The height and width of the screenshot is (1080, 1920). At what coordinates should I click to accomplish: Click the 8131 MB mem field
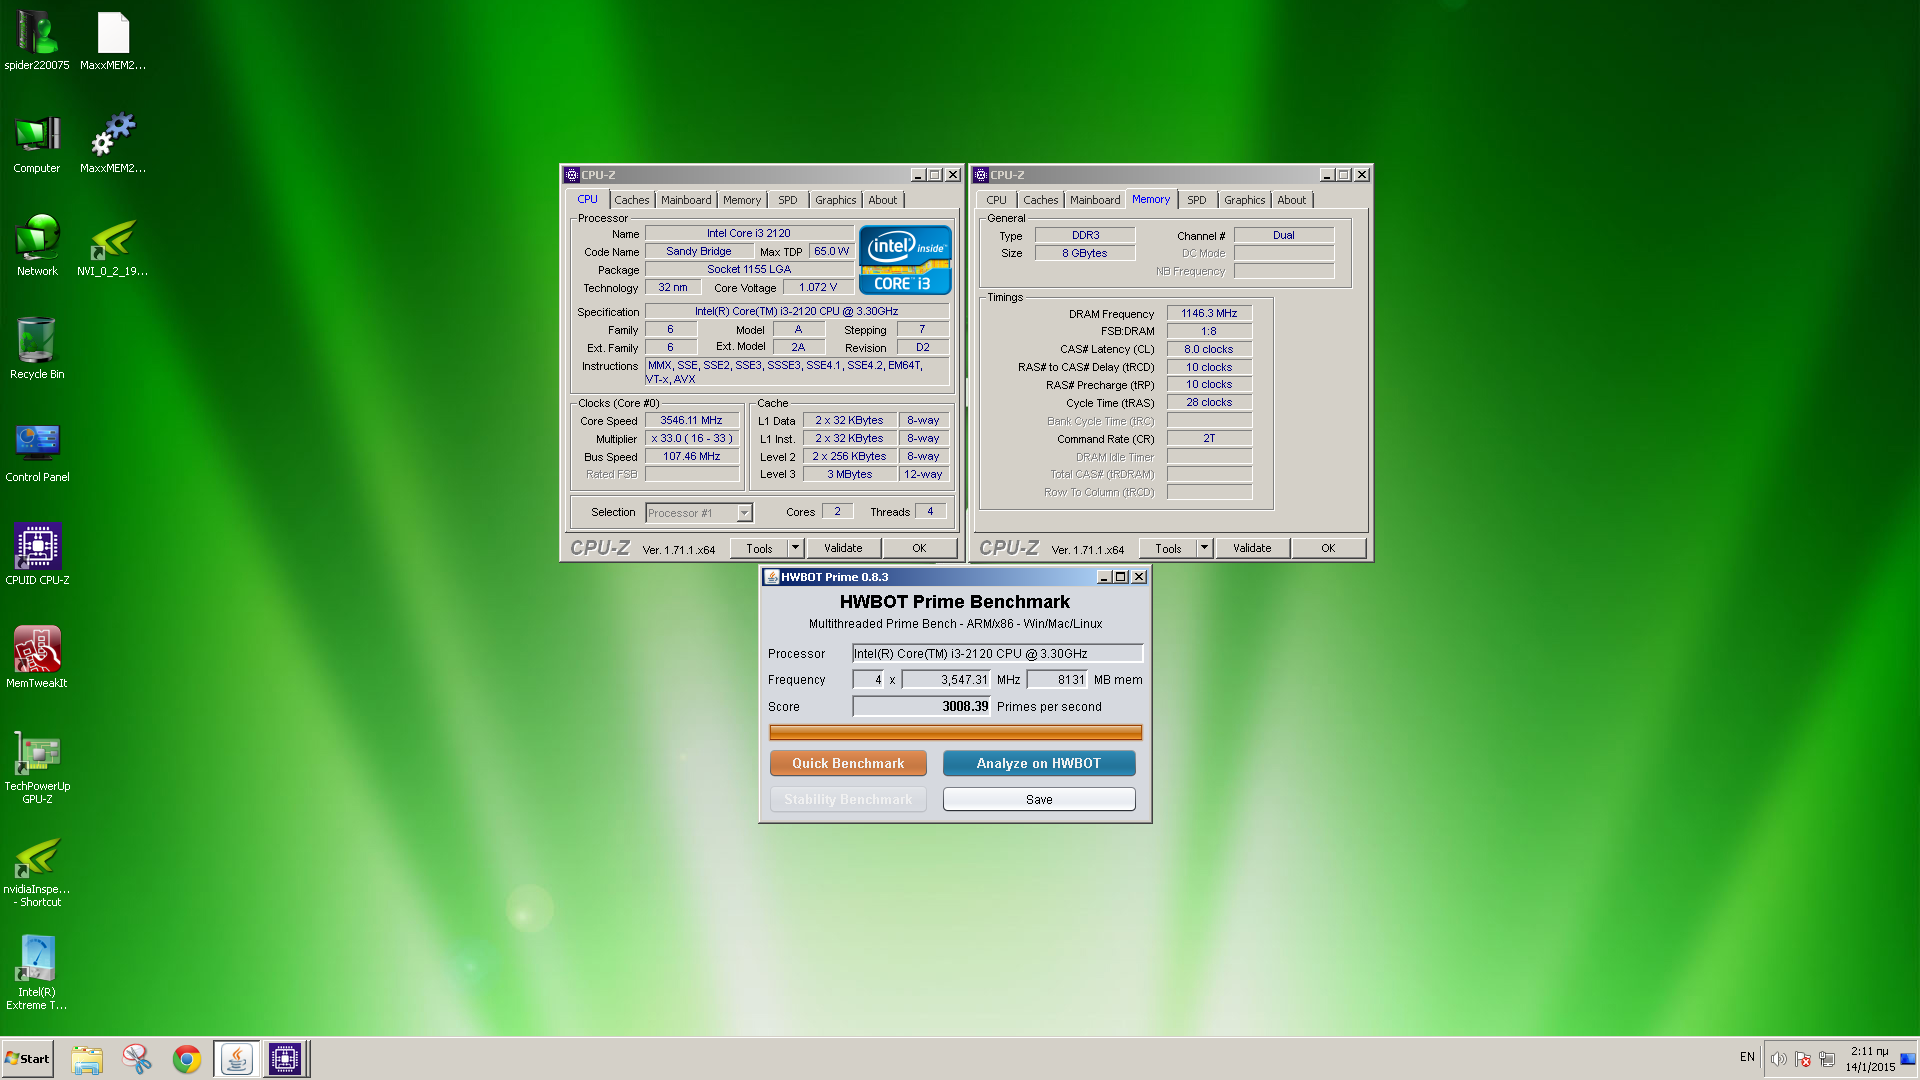tap(1057, 679)
